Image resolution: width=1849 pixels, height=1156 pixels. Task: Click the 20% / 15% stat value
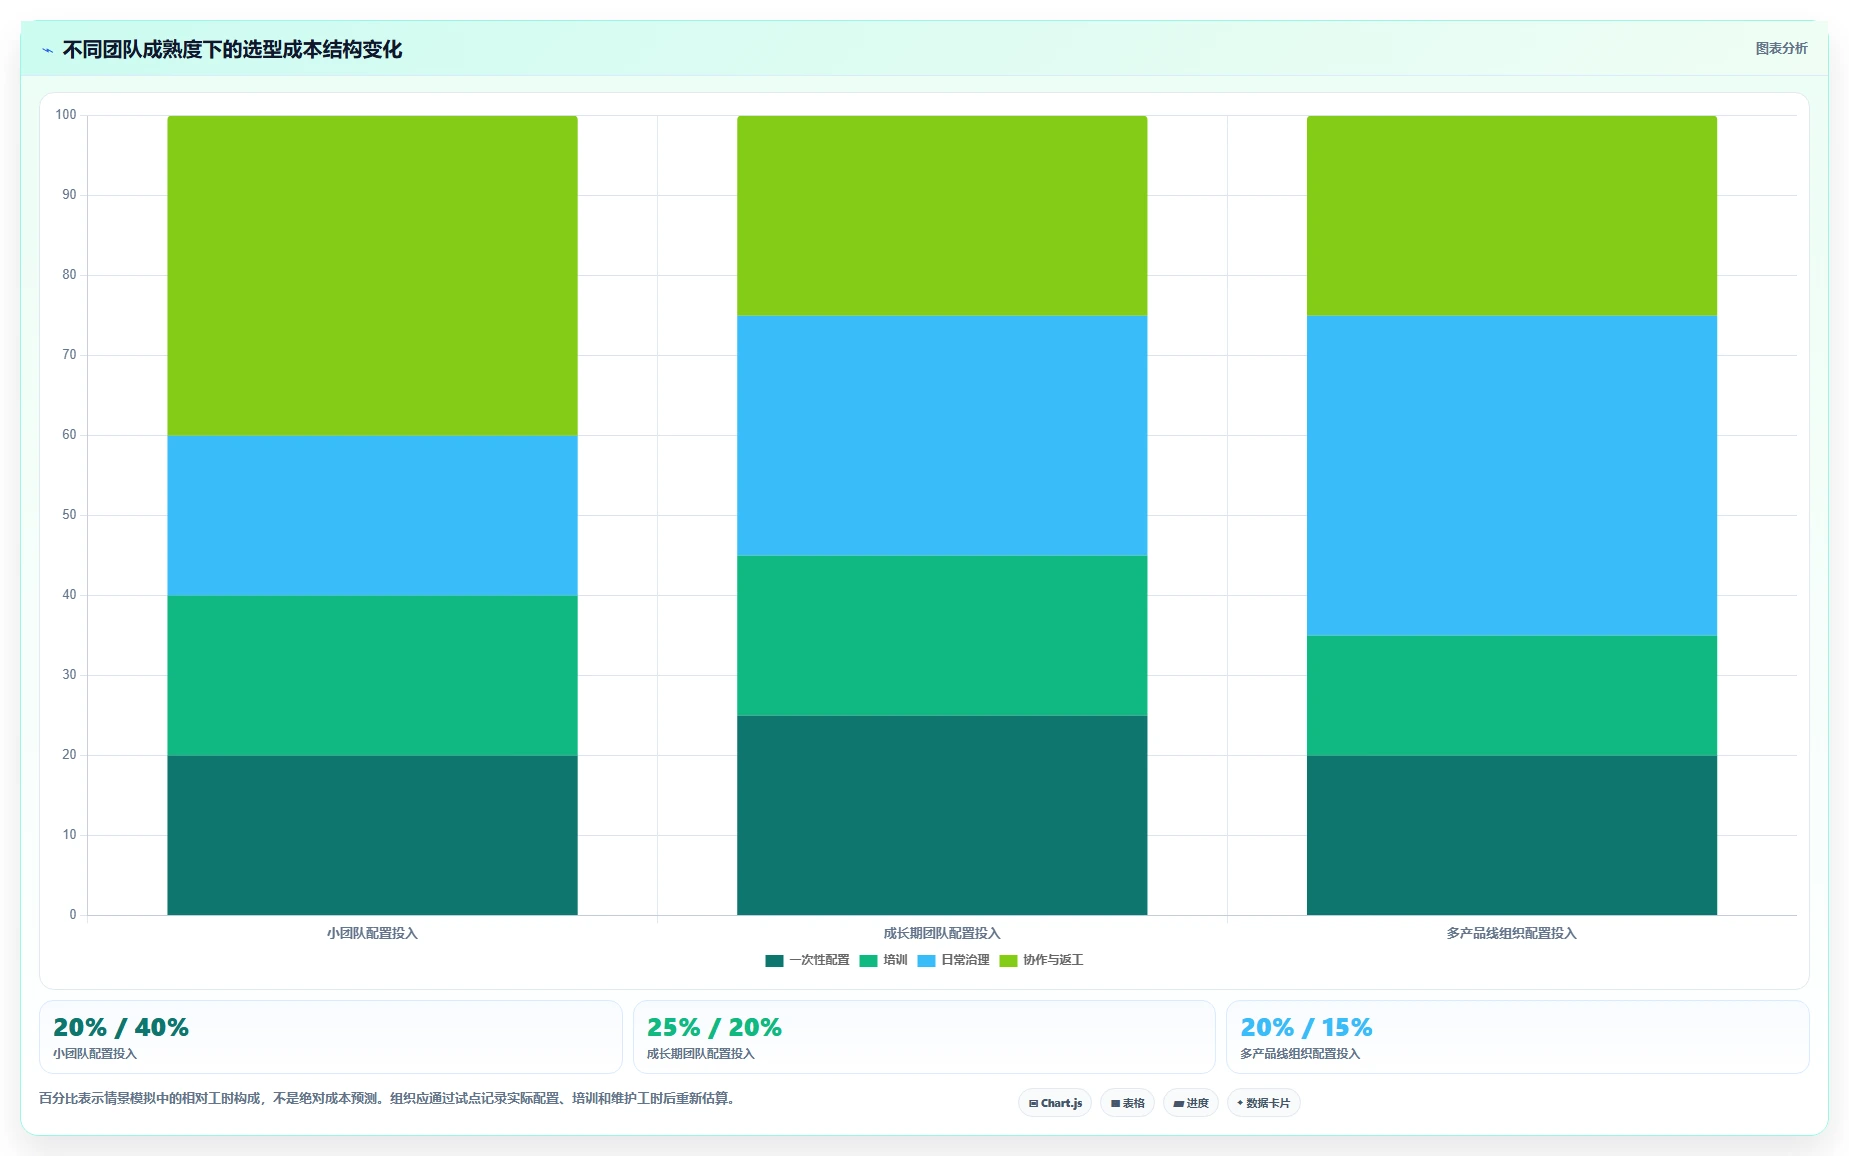click(x=1306, y=1027)
